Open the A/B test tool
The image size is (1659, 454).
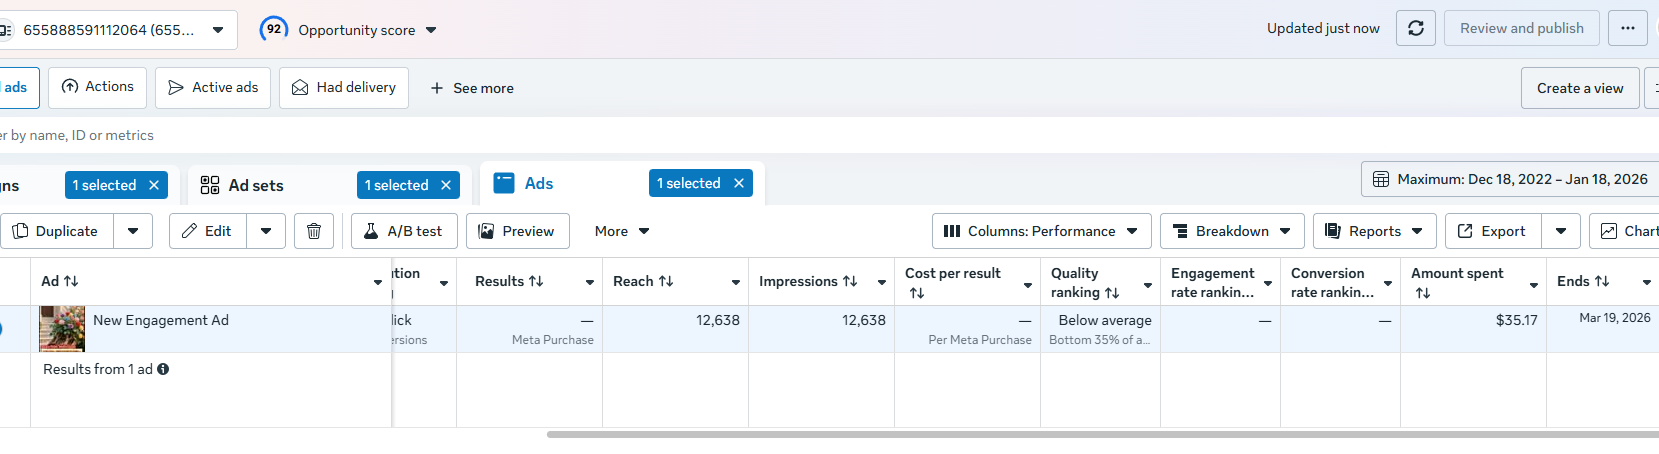[x=404, y=231]
